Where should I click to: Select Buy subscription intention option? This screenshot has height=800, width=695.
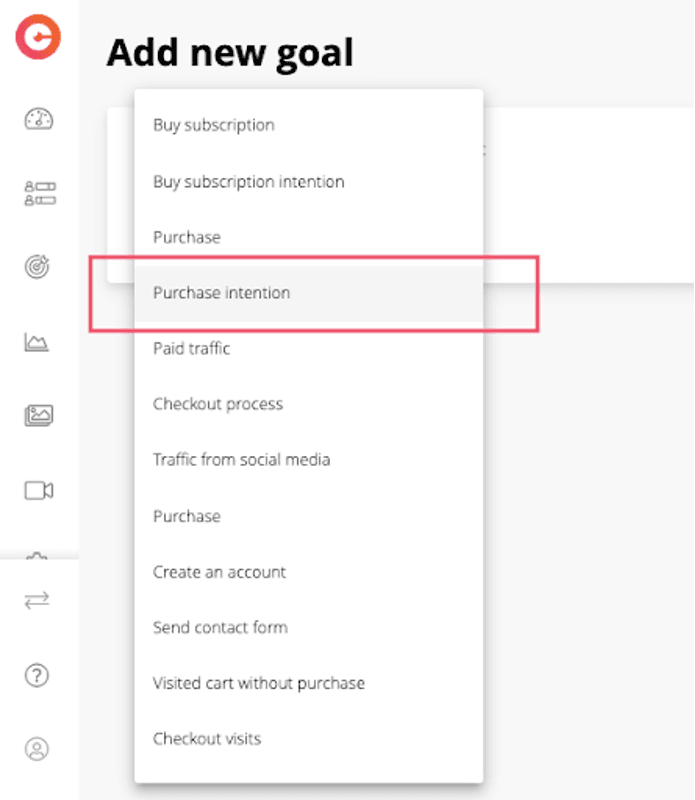309,182
